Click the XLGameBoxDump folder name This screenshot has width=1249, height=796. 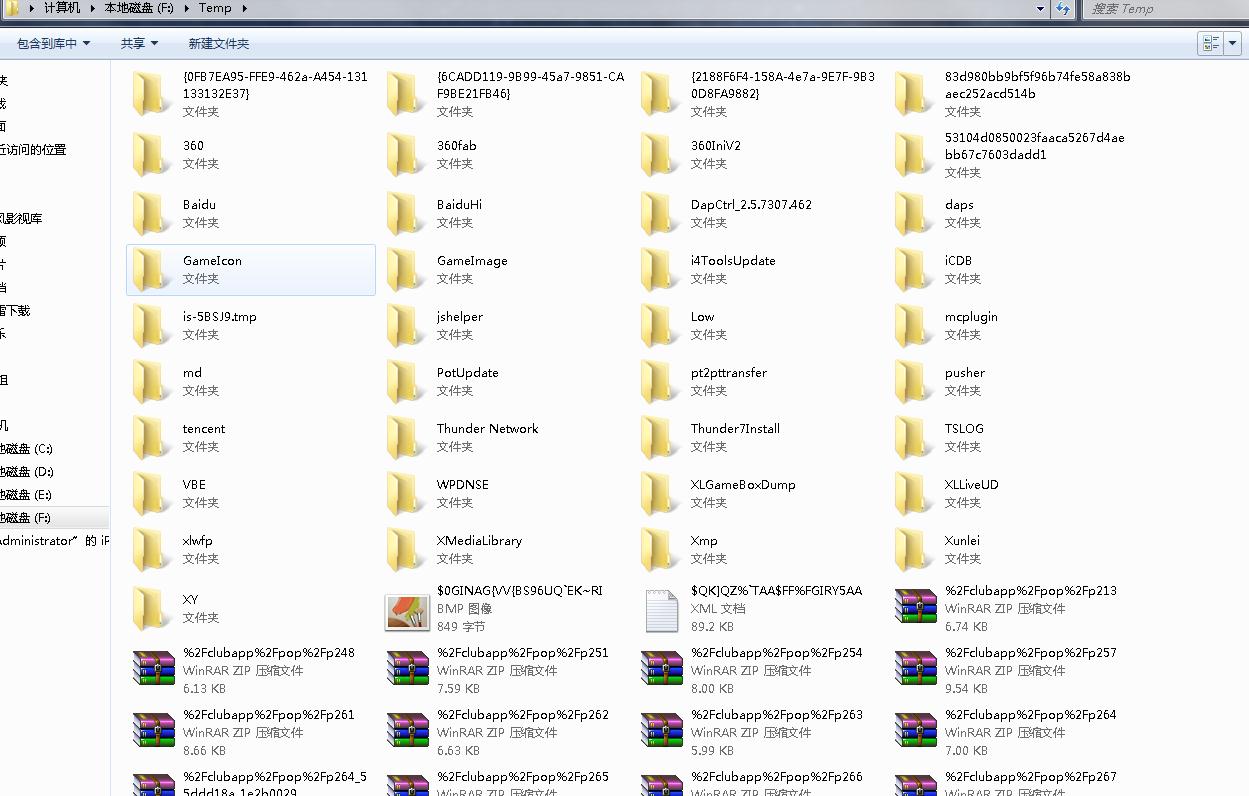click(x=743, y=484)
